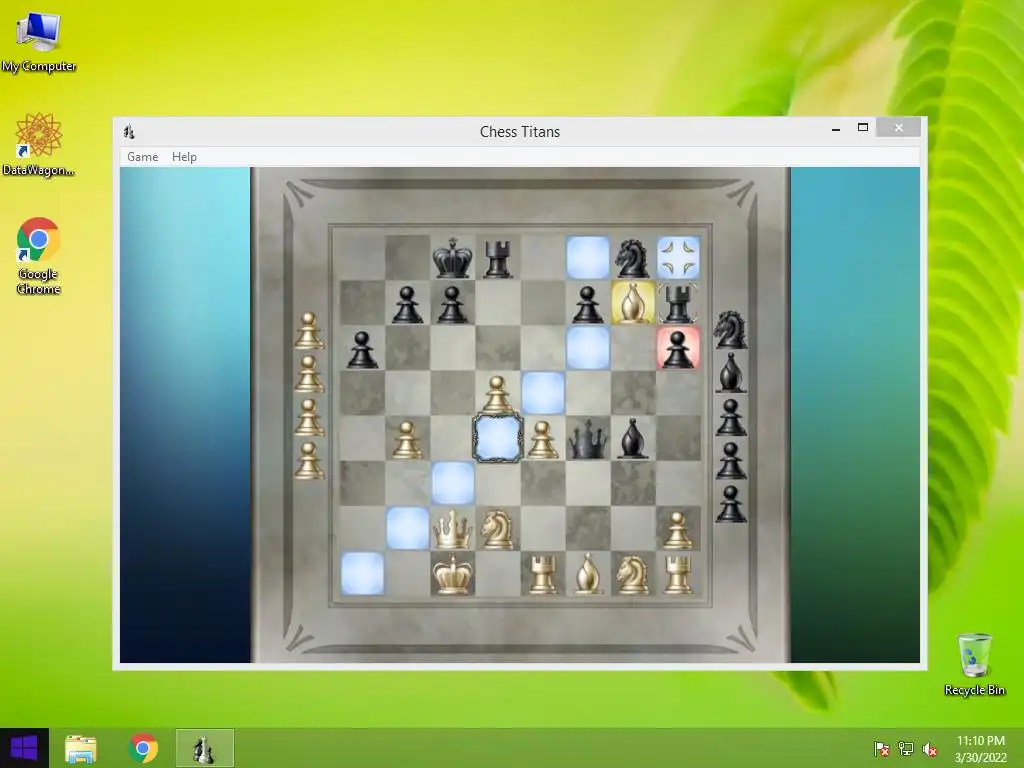Select the white rook in the bottom-right corner

[x=678, y=575]
